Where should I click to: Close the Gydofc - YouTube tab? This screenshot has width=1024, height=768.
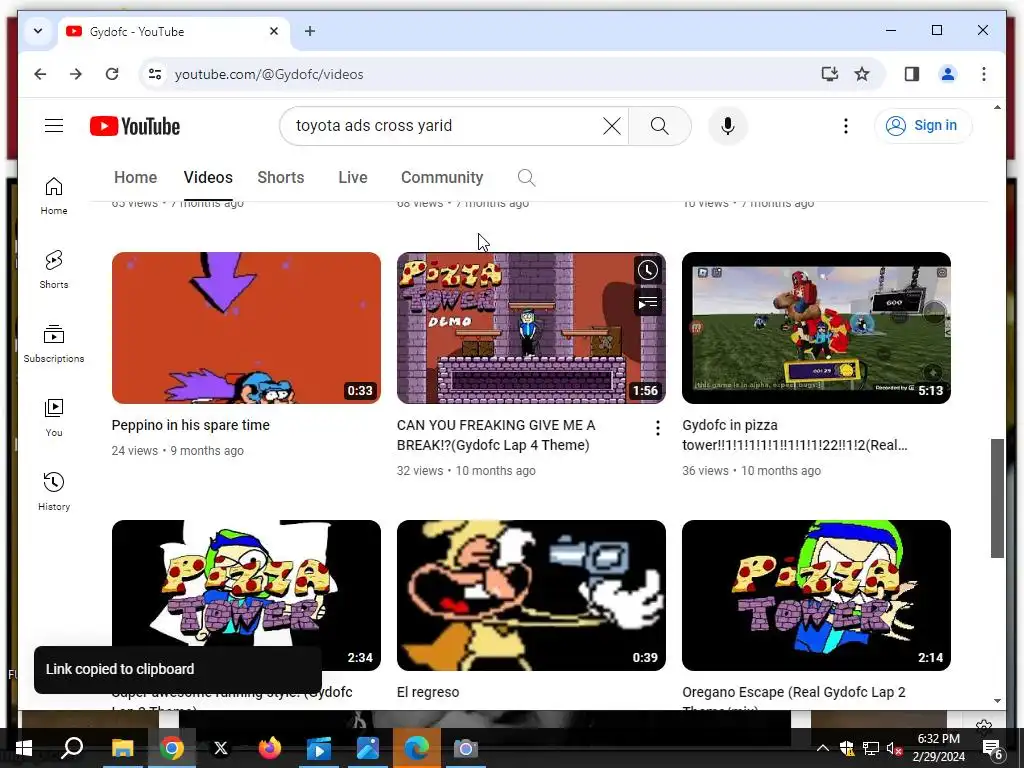tap(274, 31)
